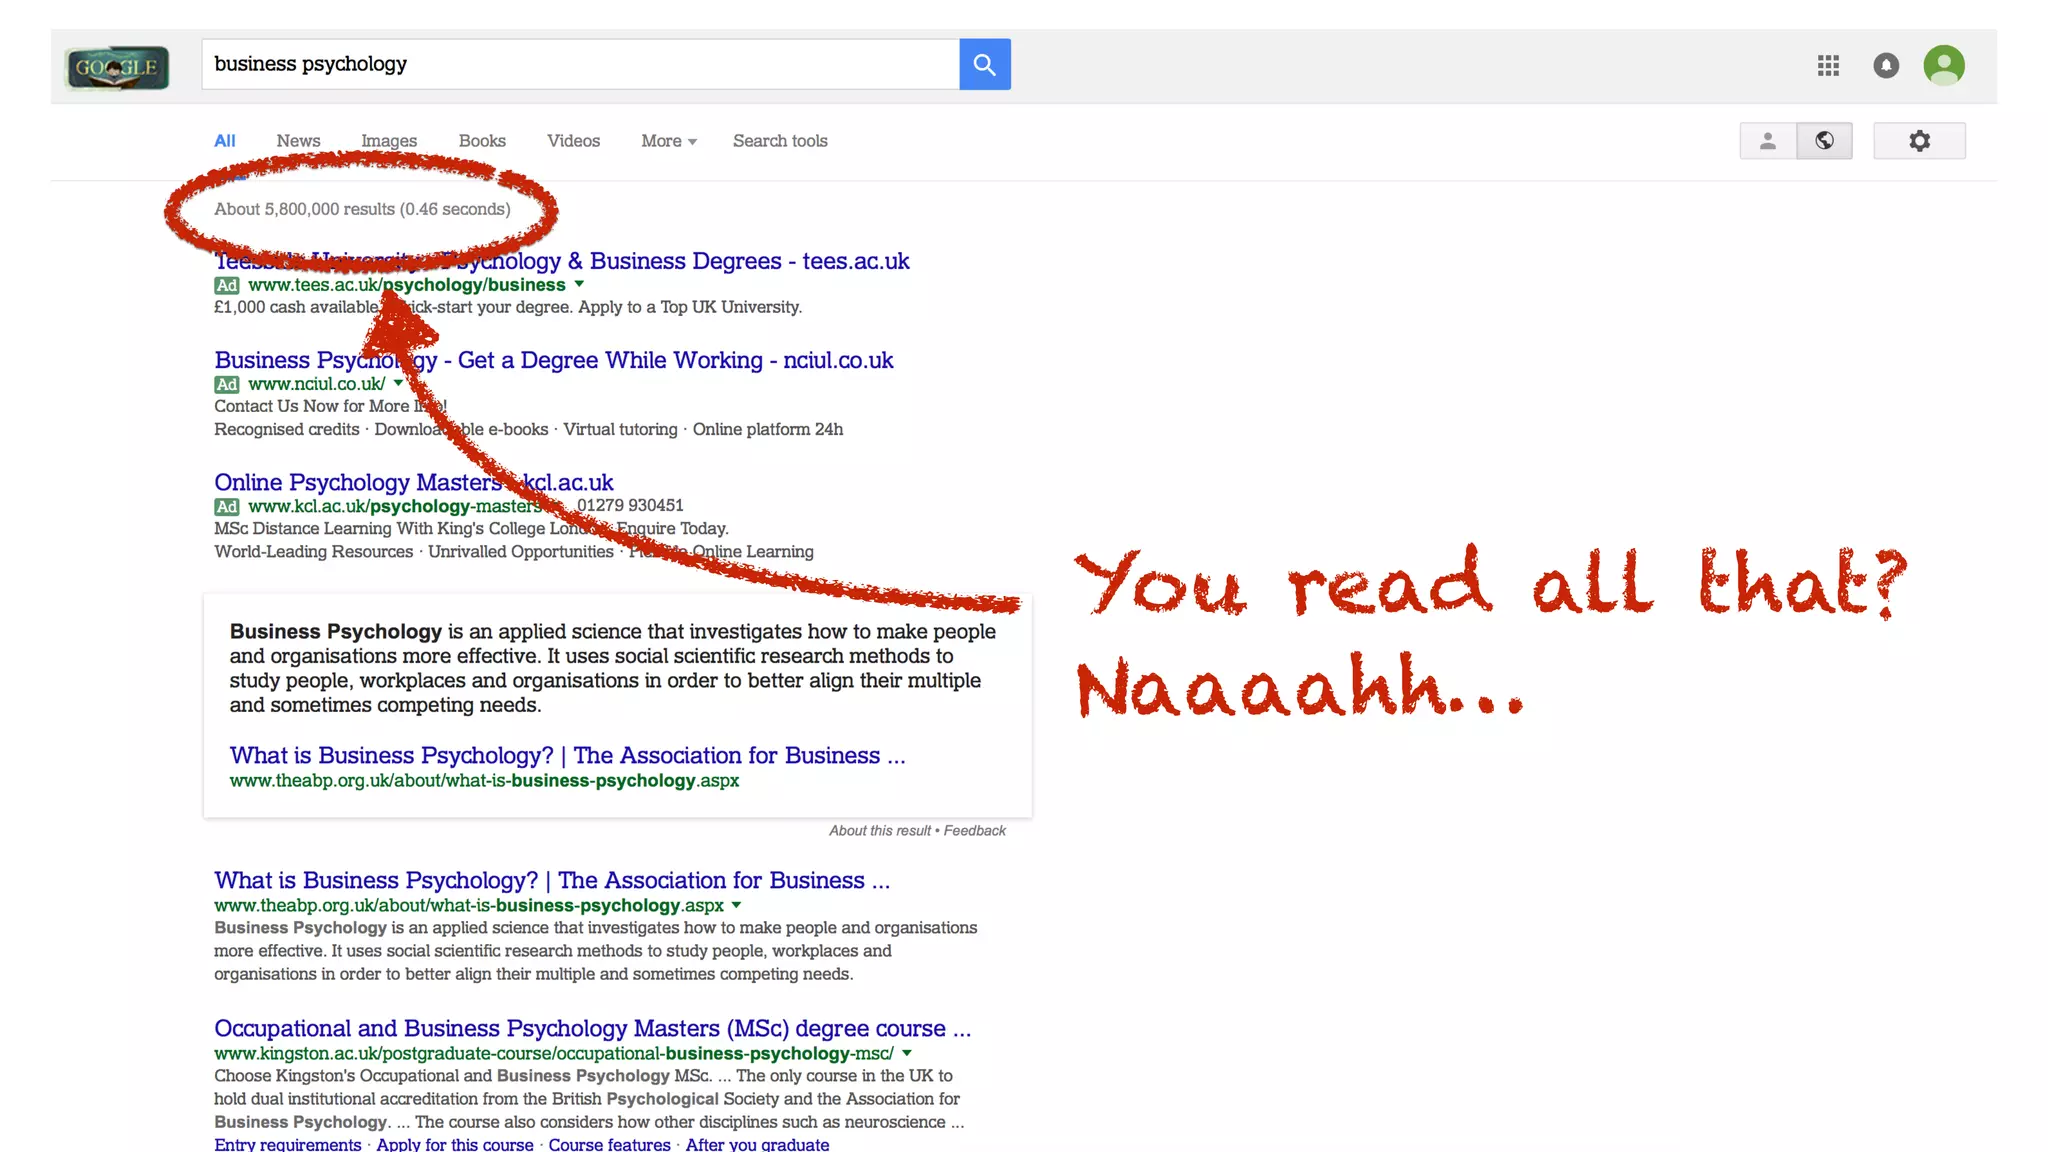The width and height of the screenshot is (2048, 1152).
Task: Open Entry requirements sitelink
Action: pyautogui.click(x=287, y=1144)
